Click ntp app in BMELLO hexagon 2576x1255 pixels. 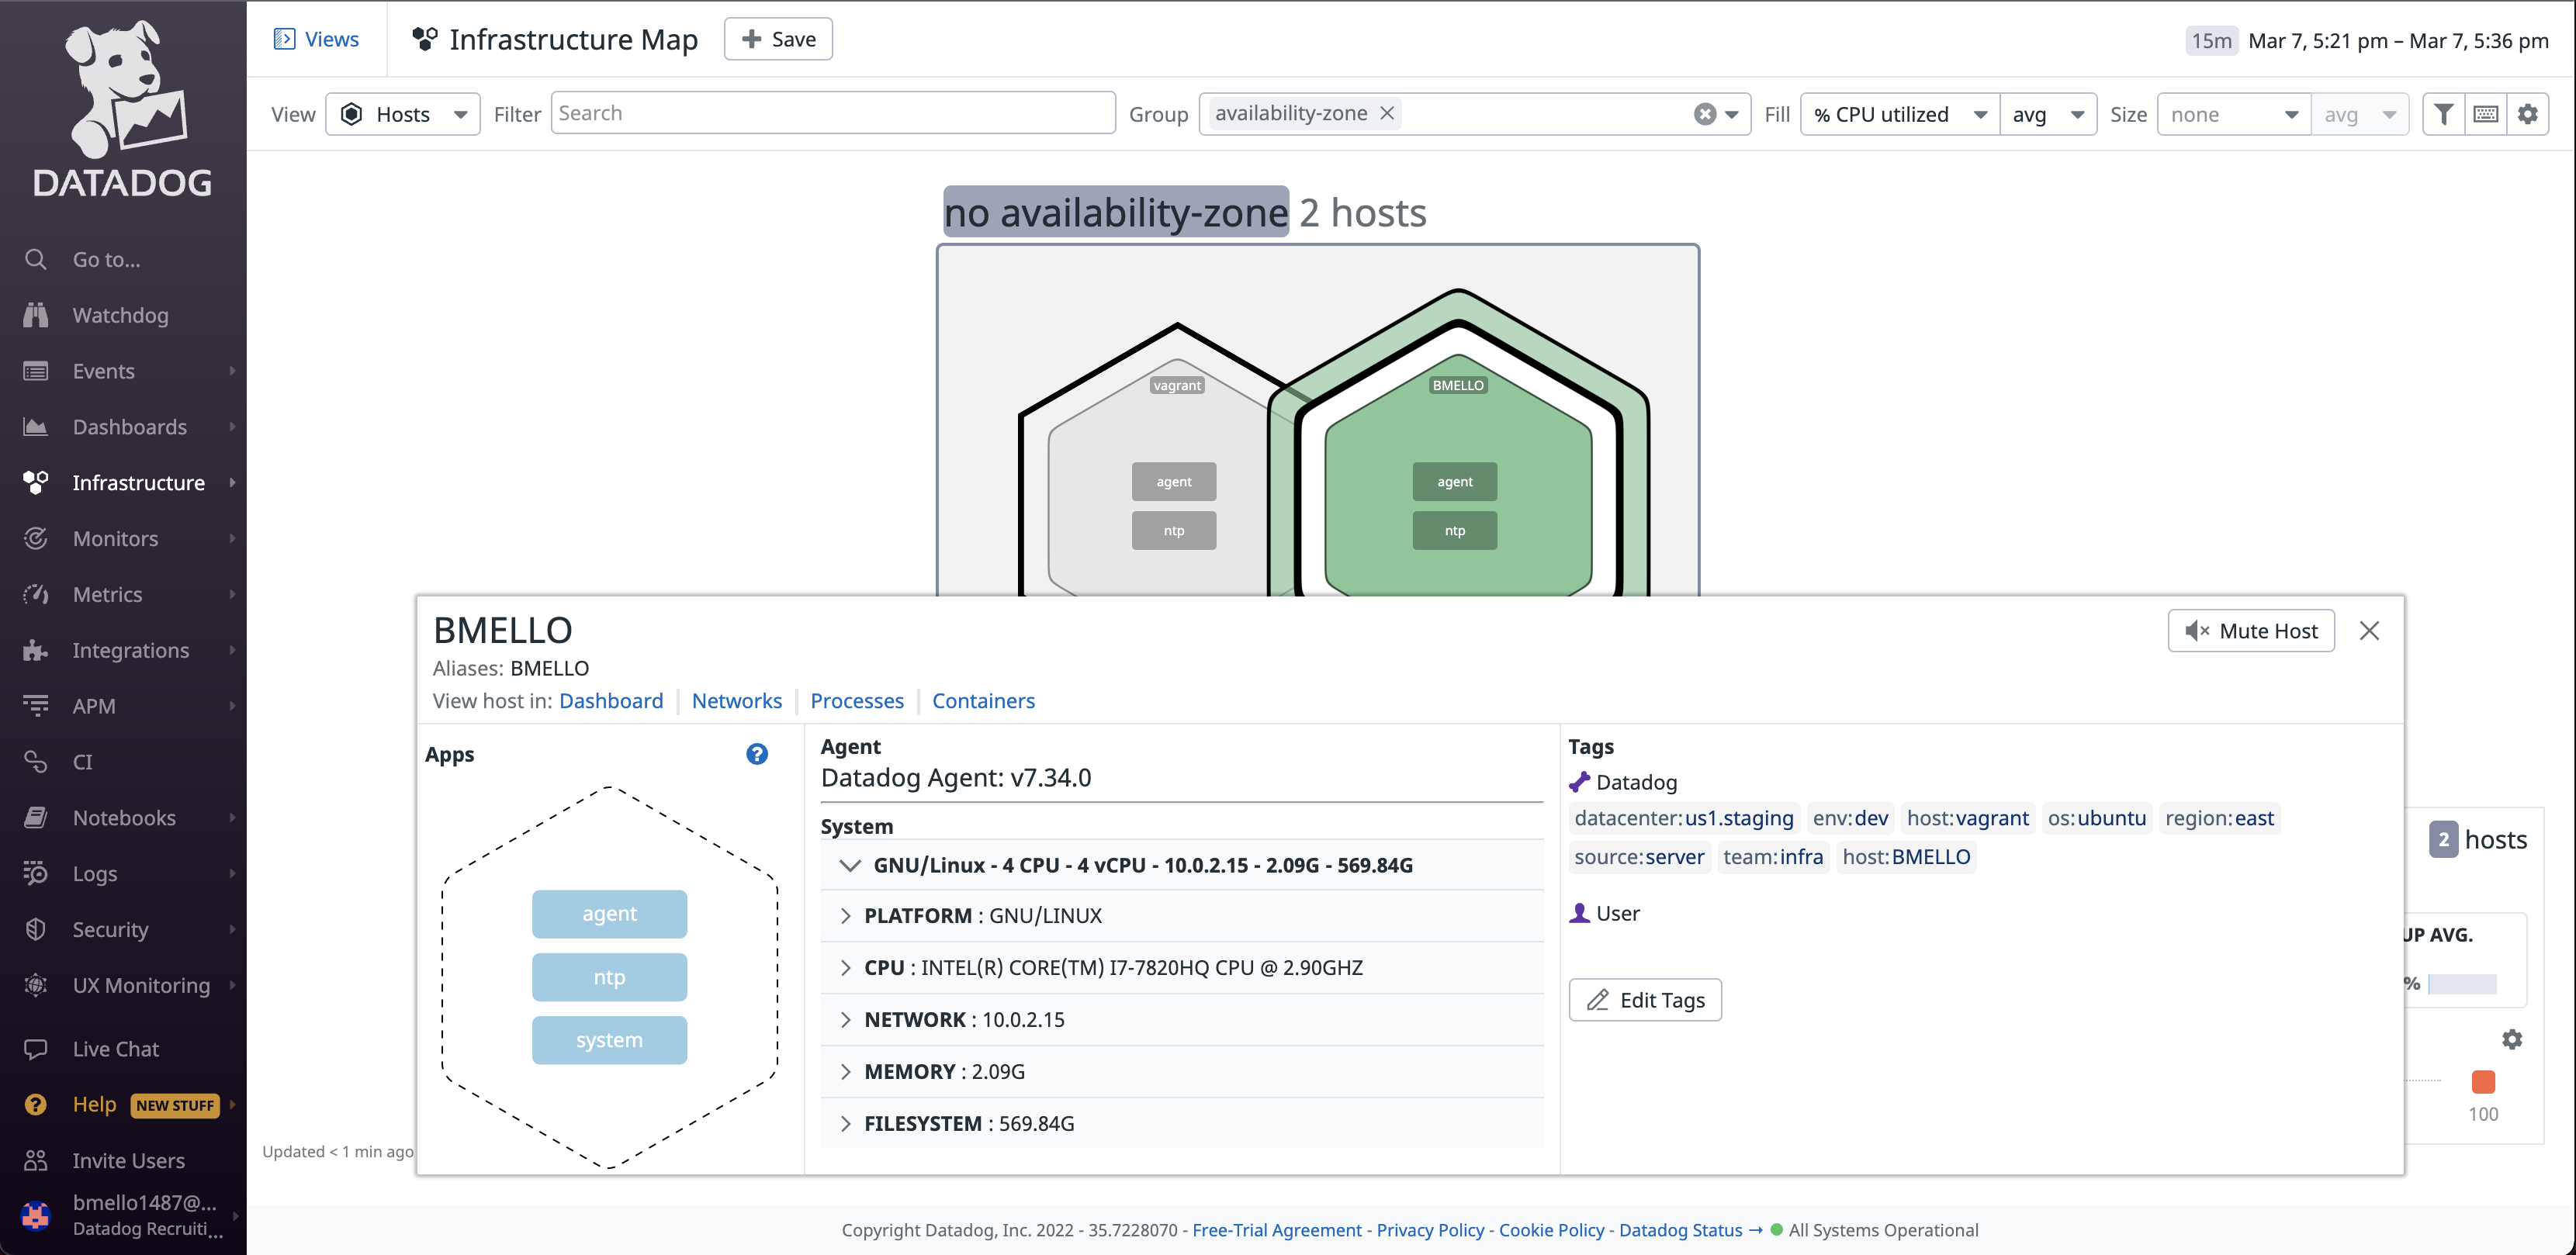(1454, 530)
